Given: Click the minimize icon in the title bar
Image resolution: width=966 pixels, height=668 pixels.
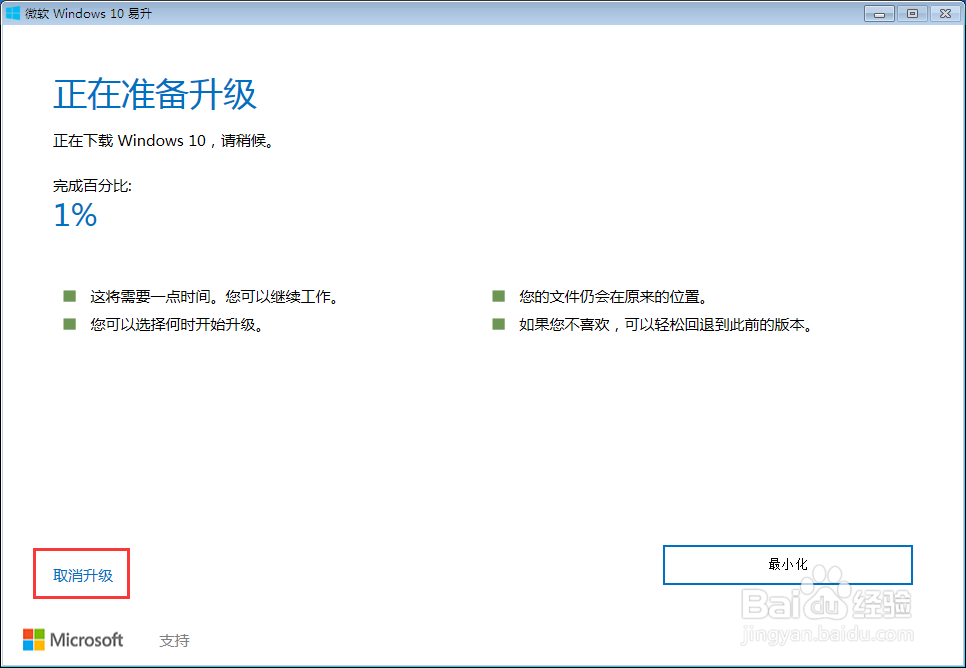Looking at the screenshot, I should click(x=879, y=13).
